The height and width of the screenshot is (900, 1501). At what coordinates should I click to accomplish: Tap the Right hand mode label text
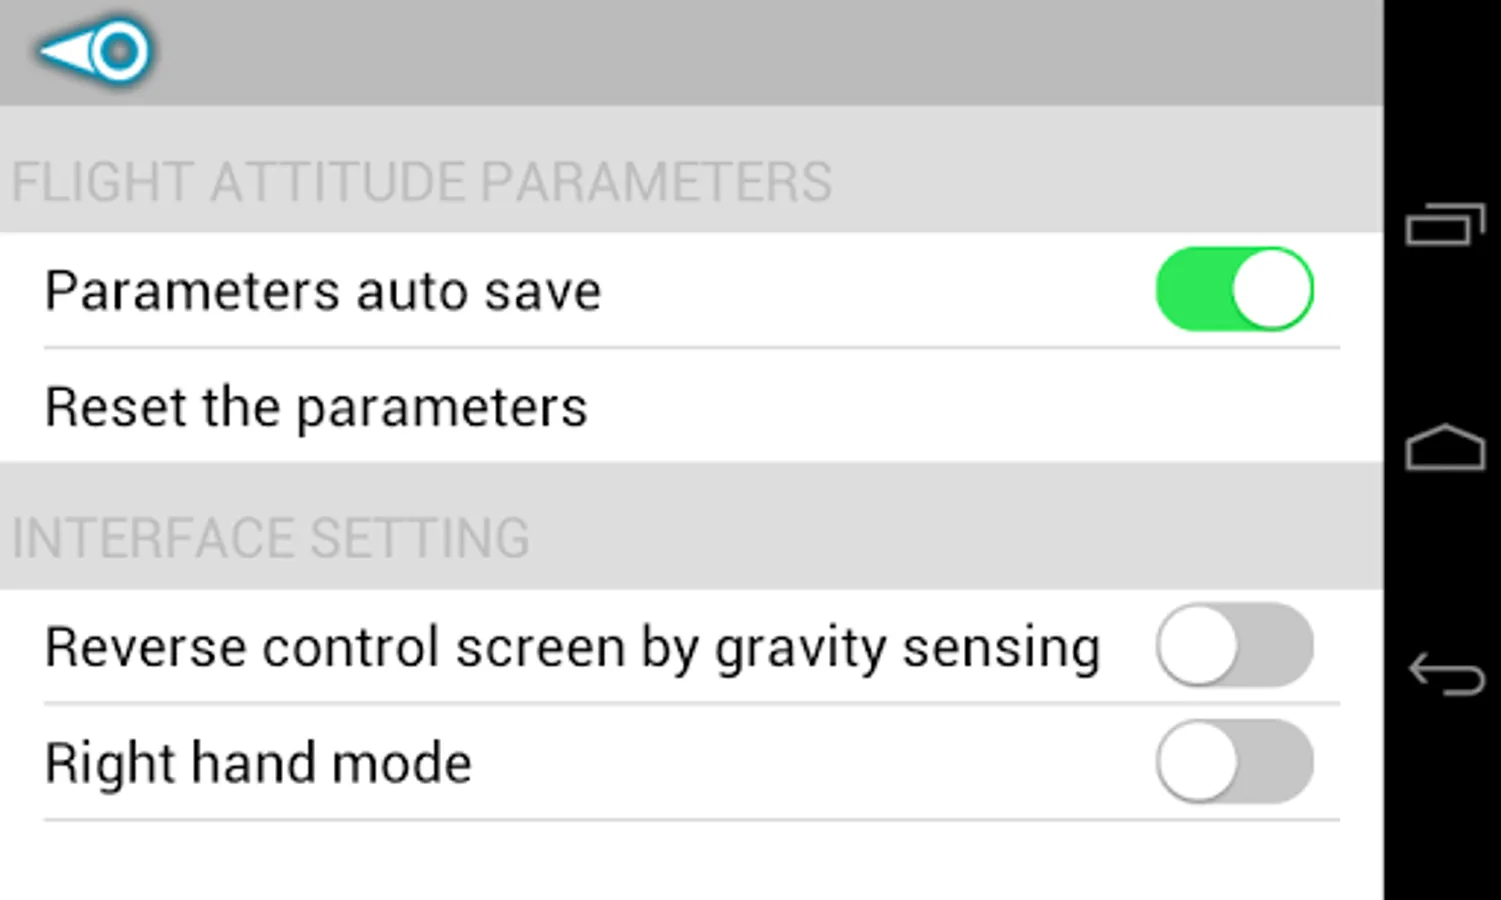(258, 764)
